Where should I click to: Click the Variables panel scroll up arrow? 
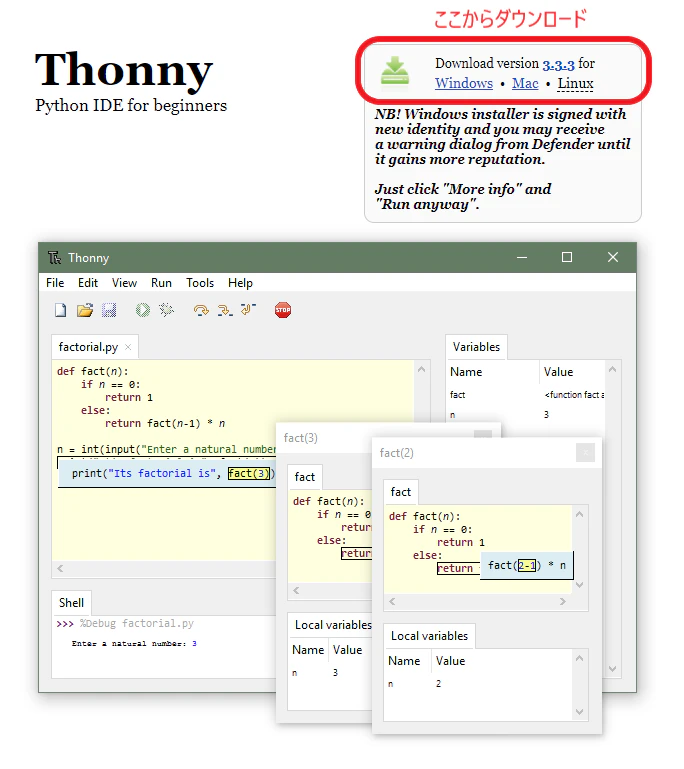[x=612, y=369]
